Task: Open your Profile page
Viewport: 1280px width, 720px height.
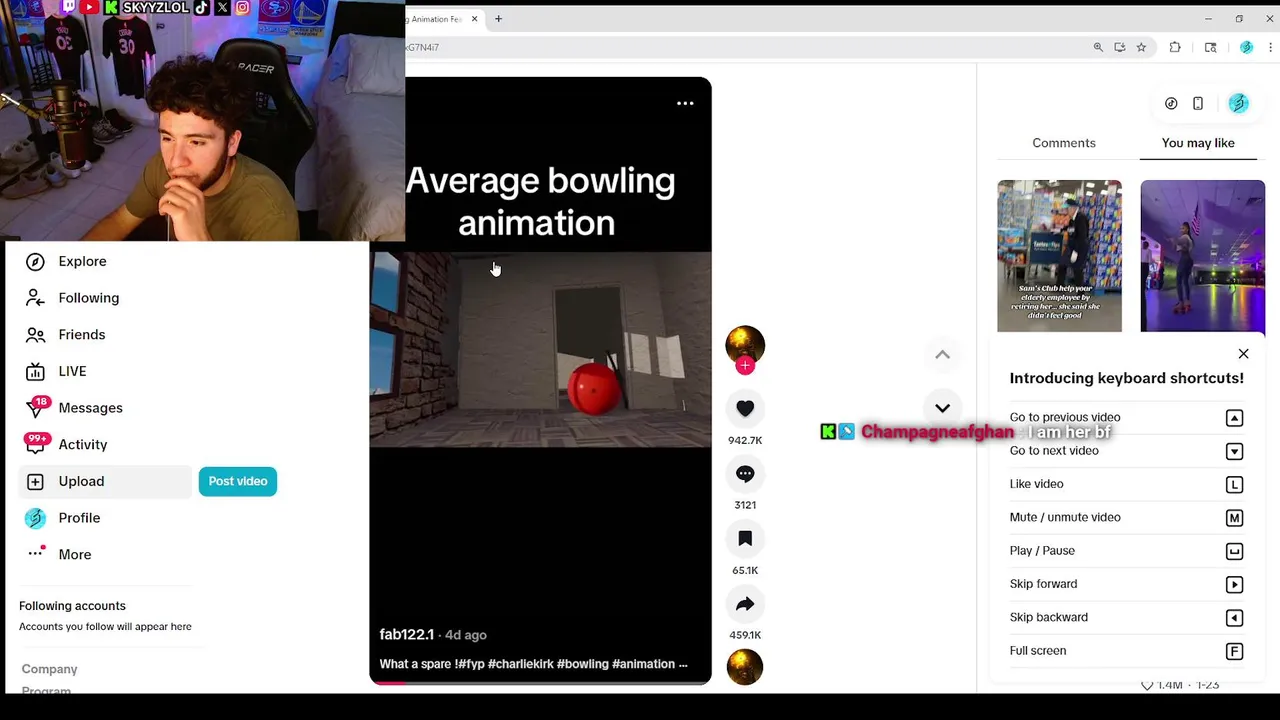Action: coord(79,518)
